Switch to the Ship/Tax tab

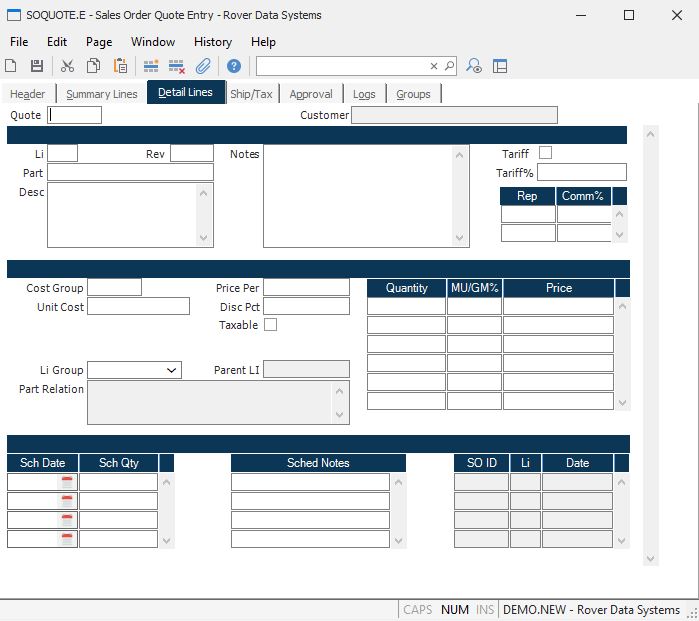[x=251, y=94]
